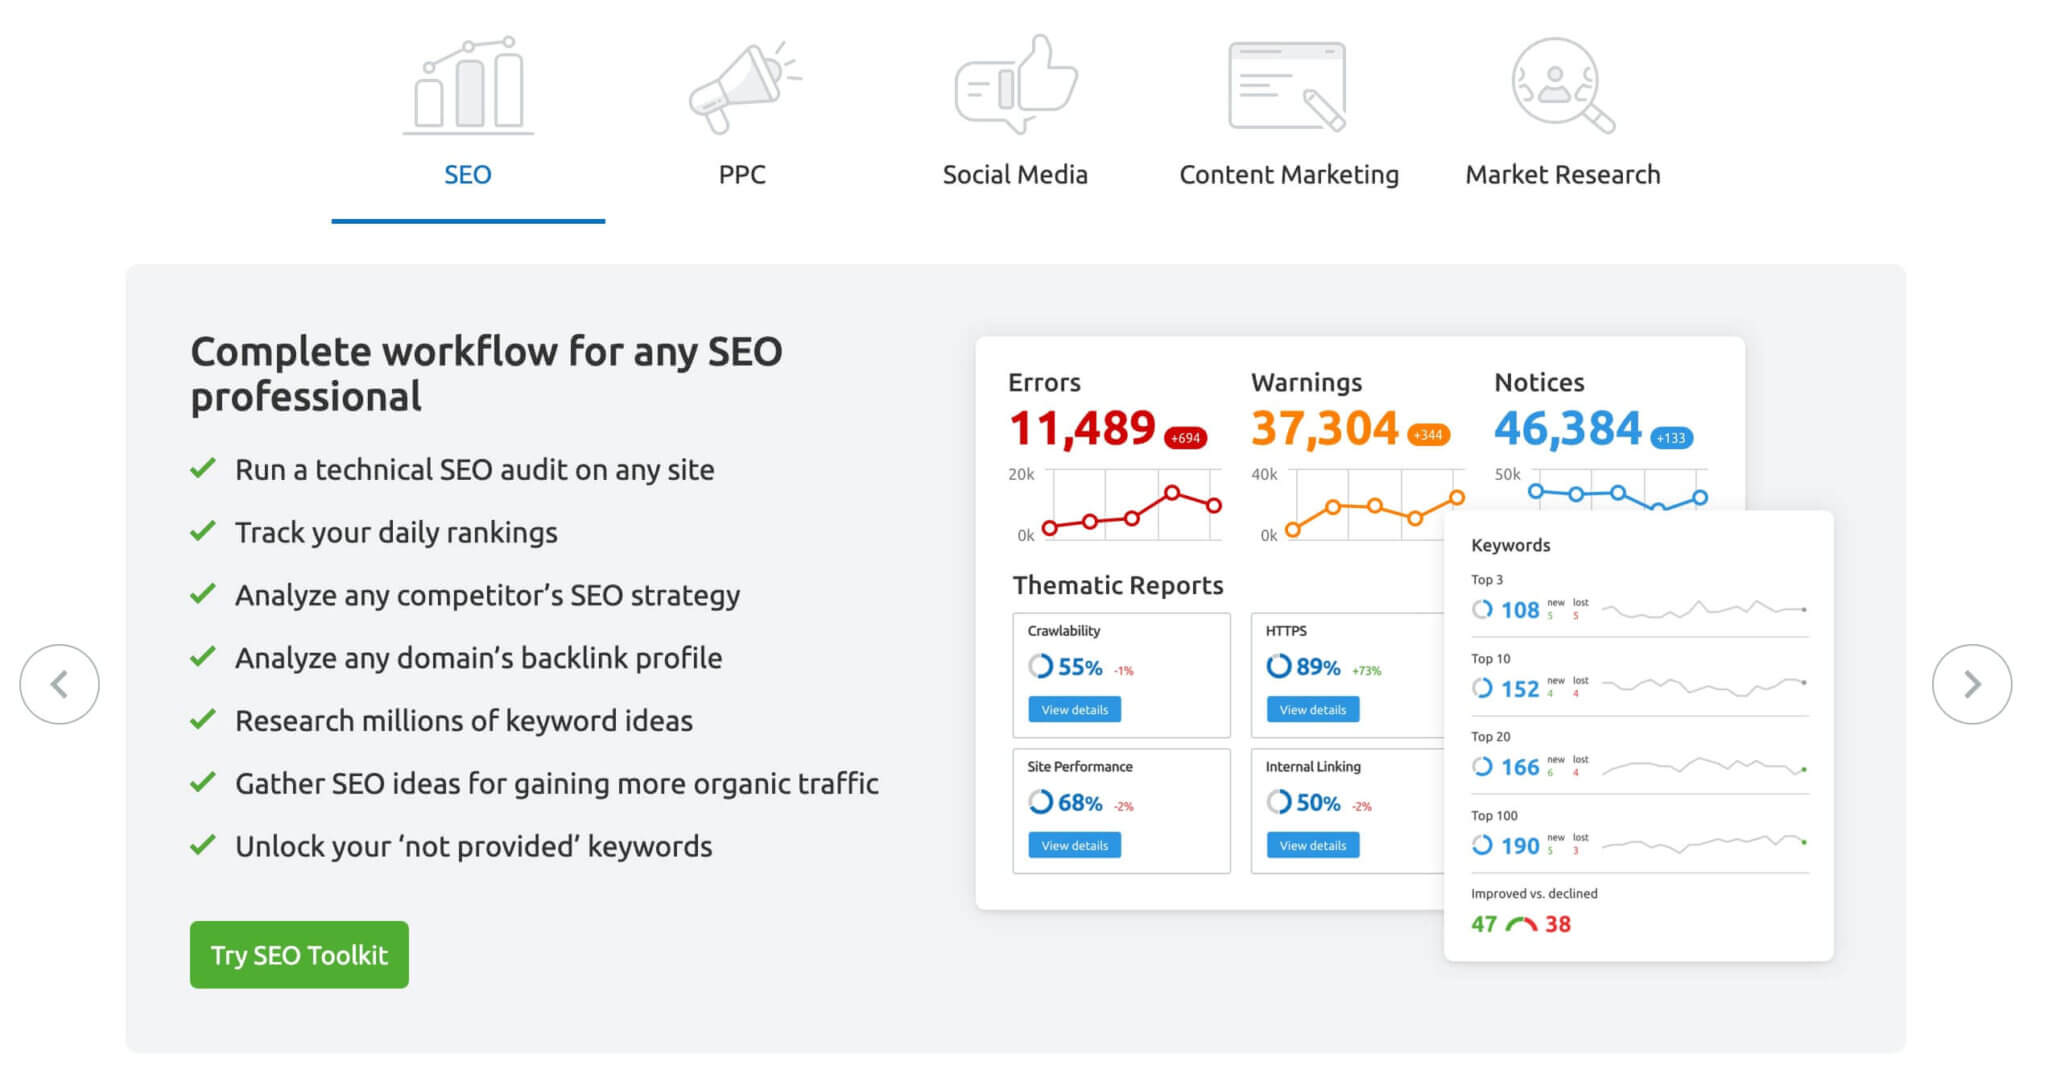Open View details under Crawlability
The width and height of the screenshot is (2048, 1082).
tap(1073, 709)
